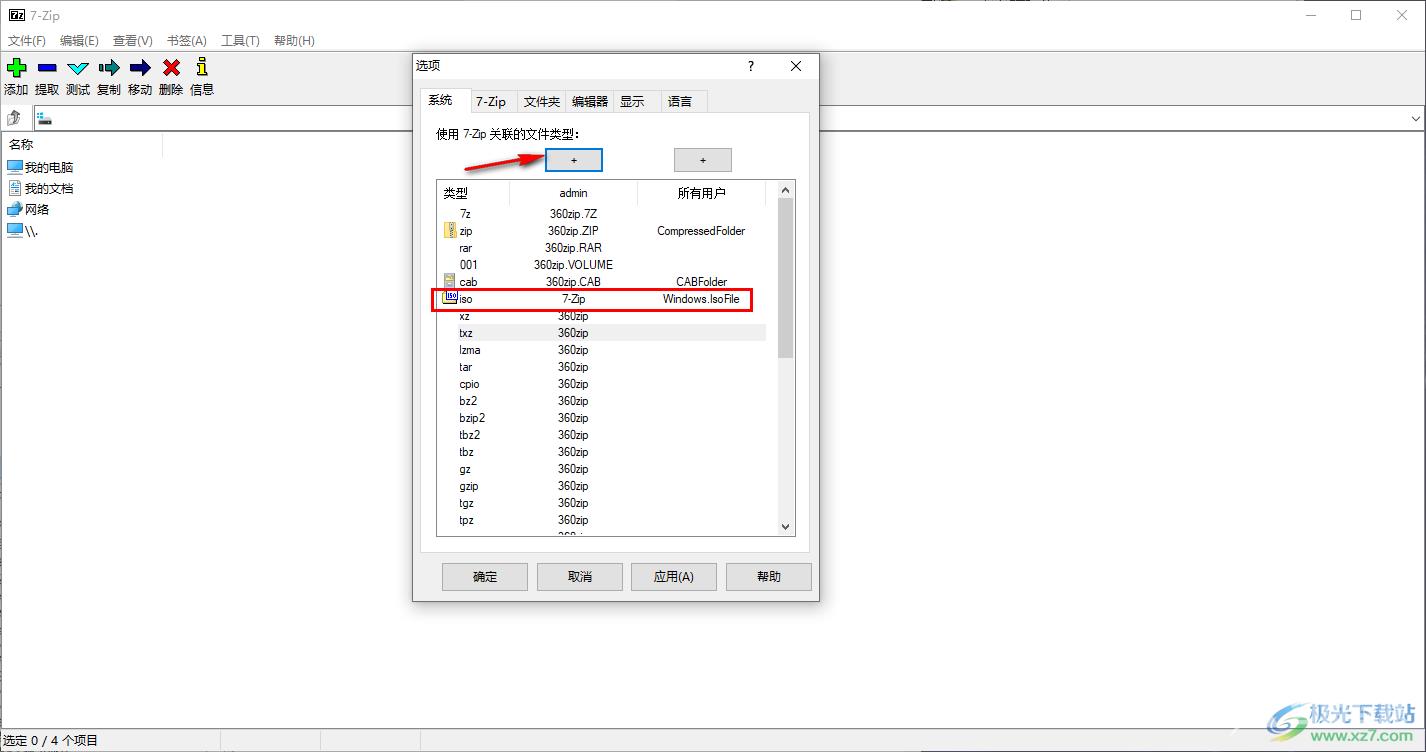Click Windows.IsoFile cell in iso row
Image resolution: width=1426 pixels, height=752 pixels.
[x=701, y=298]
